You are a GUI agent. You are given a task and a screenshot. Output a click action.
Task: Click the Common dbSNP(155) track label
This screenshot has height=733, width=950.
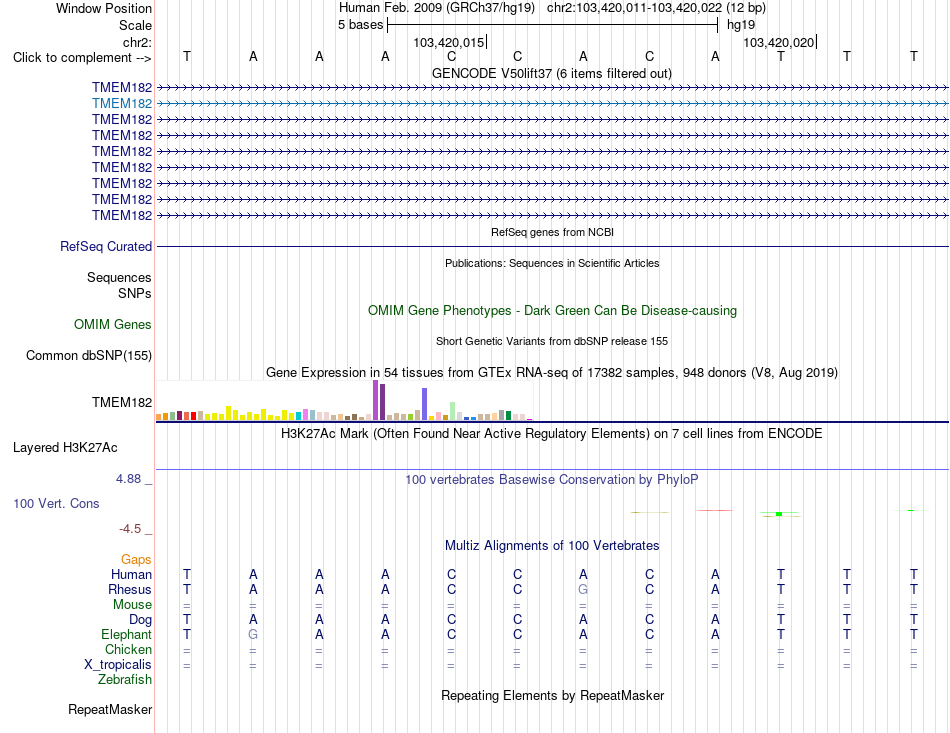(89, 356)
